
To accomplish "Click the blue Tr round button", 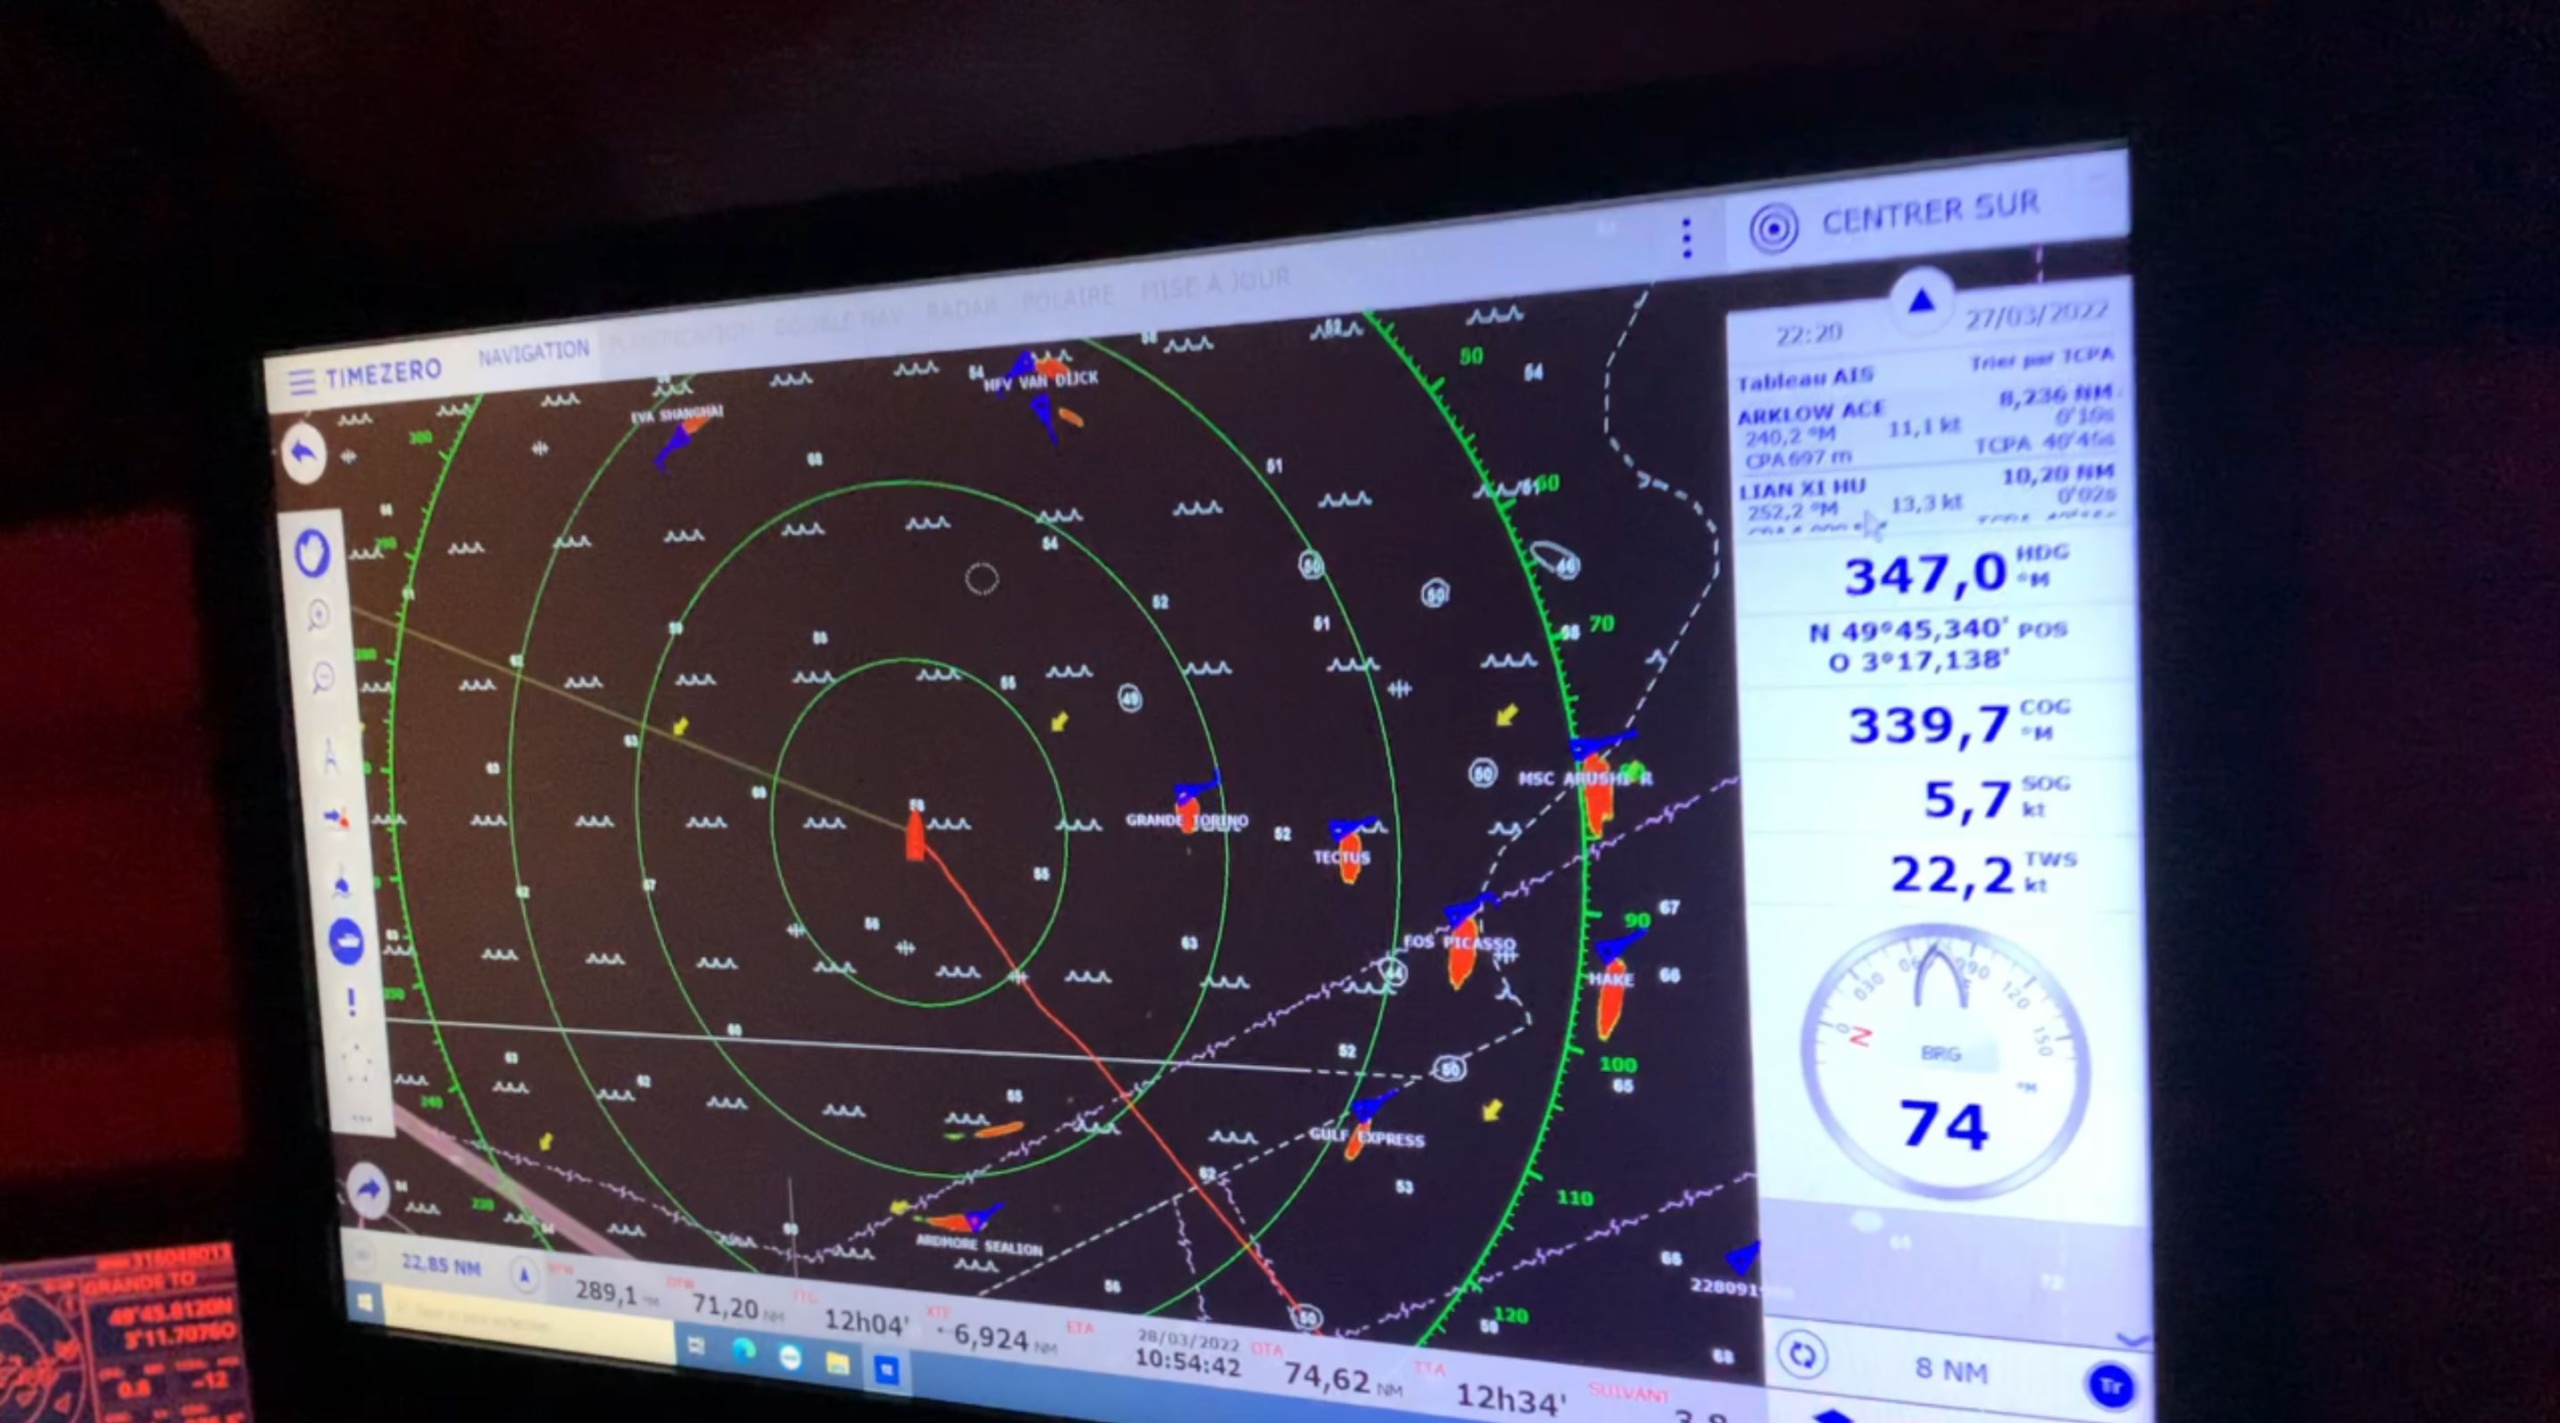I will point(2111,1387).
